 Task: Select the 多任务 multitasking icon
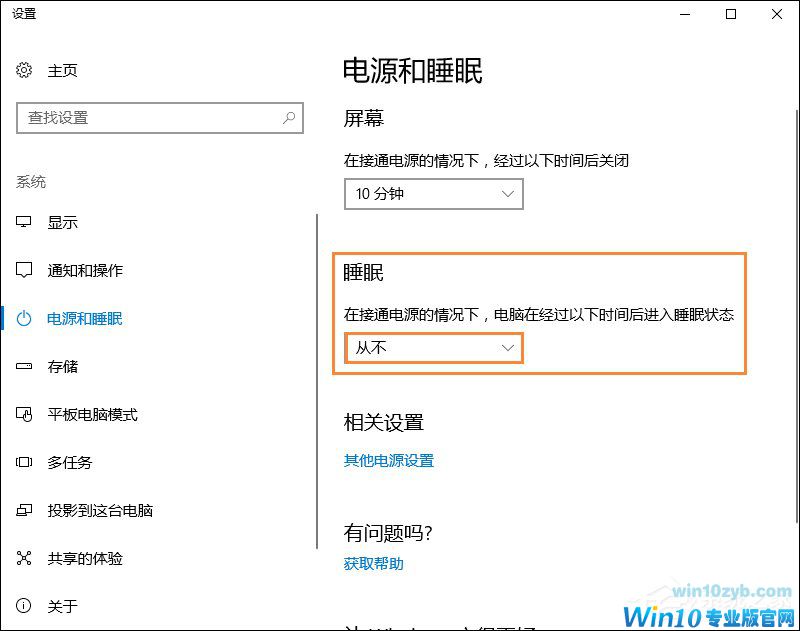[24, 462]
